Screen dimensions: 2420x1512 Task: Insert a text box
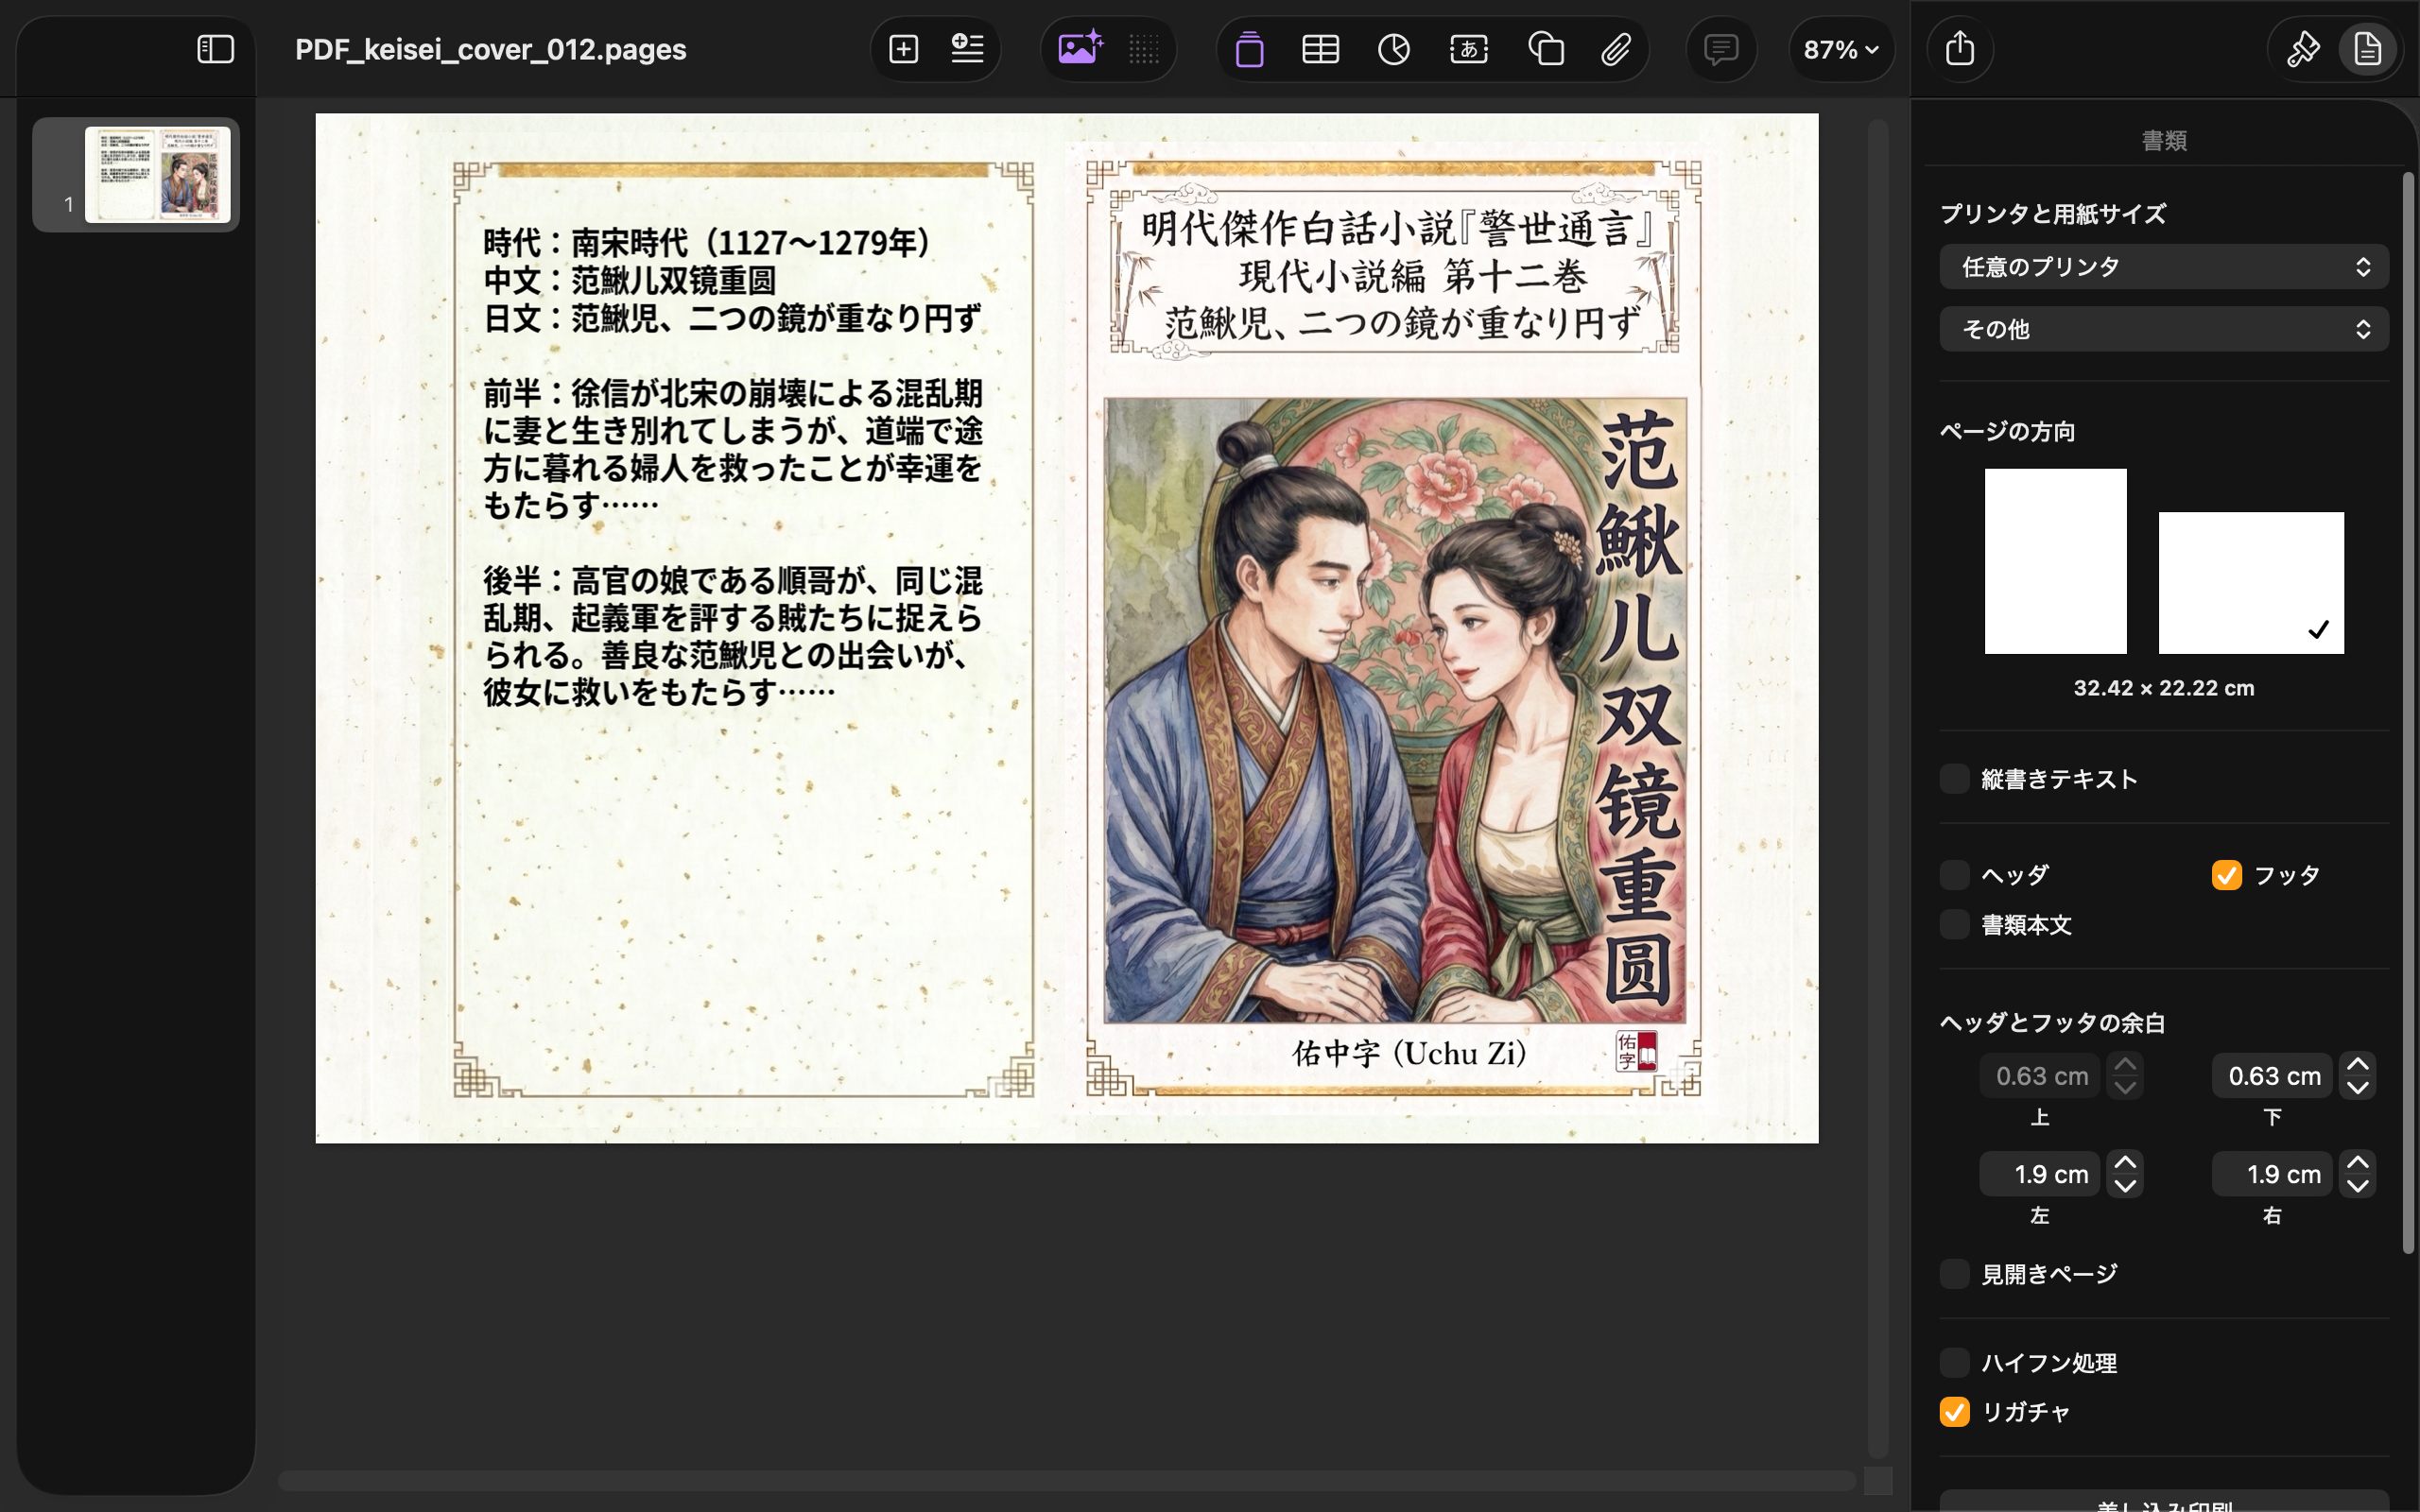1468,49
